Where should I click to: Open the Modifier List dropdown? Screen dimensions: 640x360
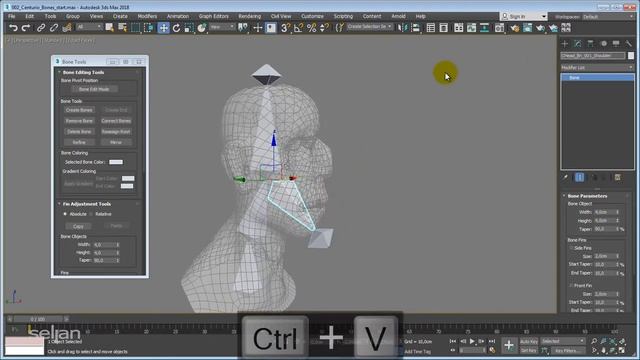(x=597, y=67)
